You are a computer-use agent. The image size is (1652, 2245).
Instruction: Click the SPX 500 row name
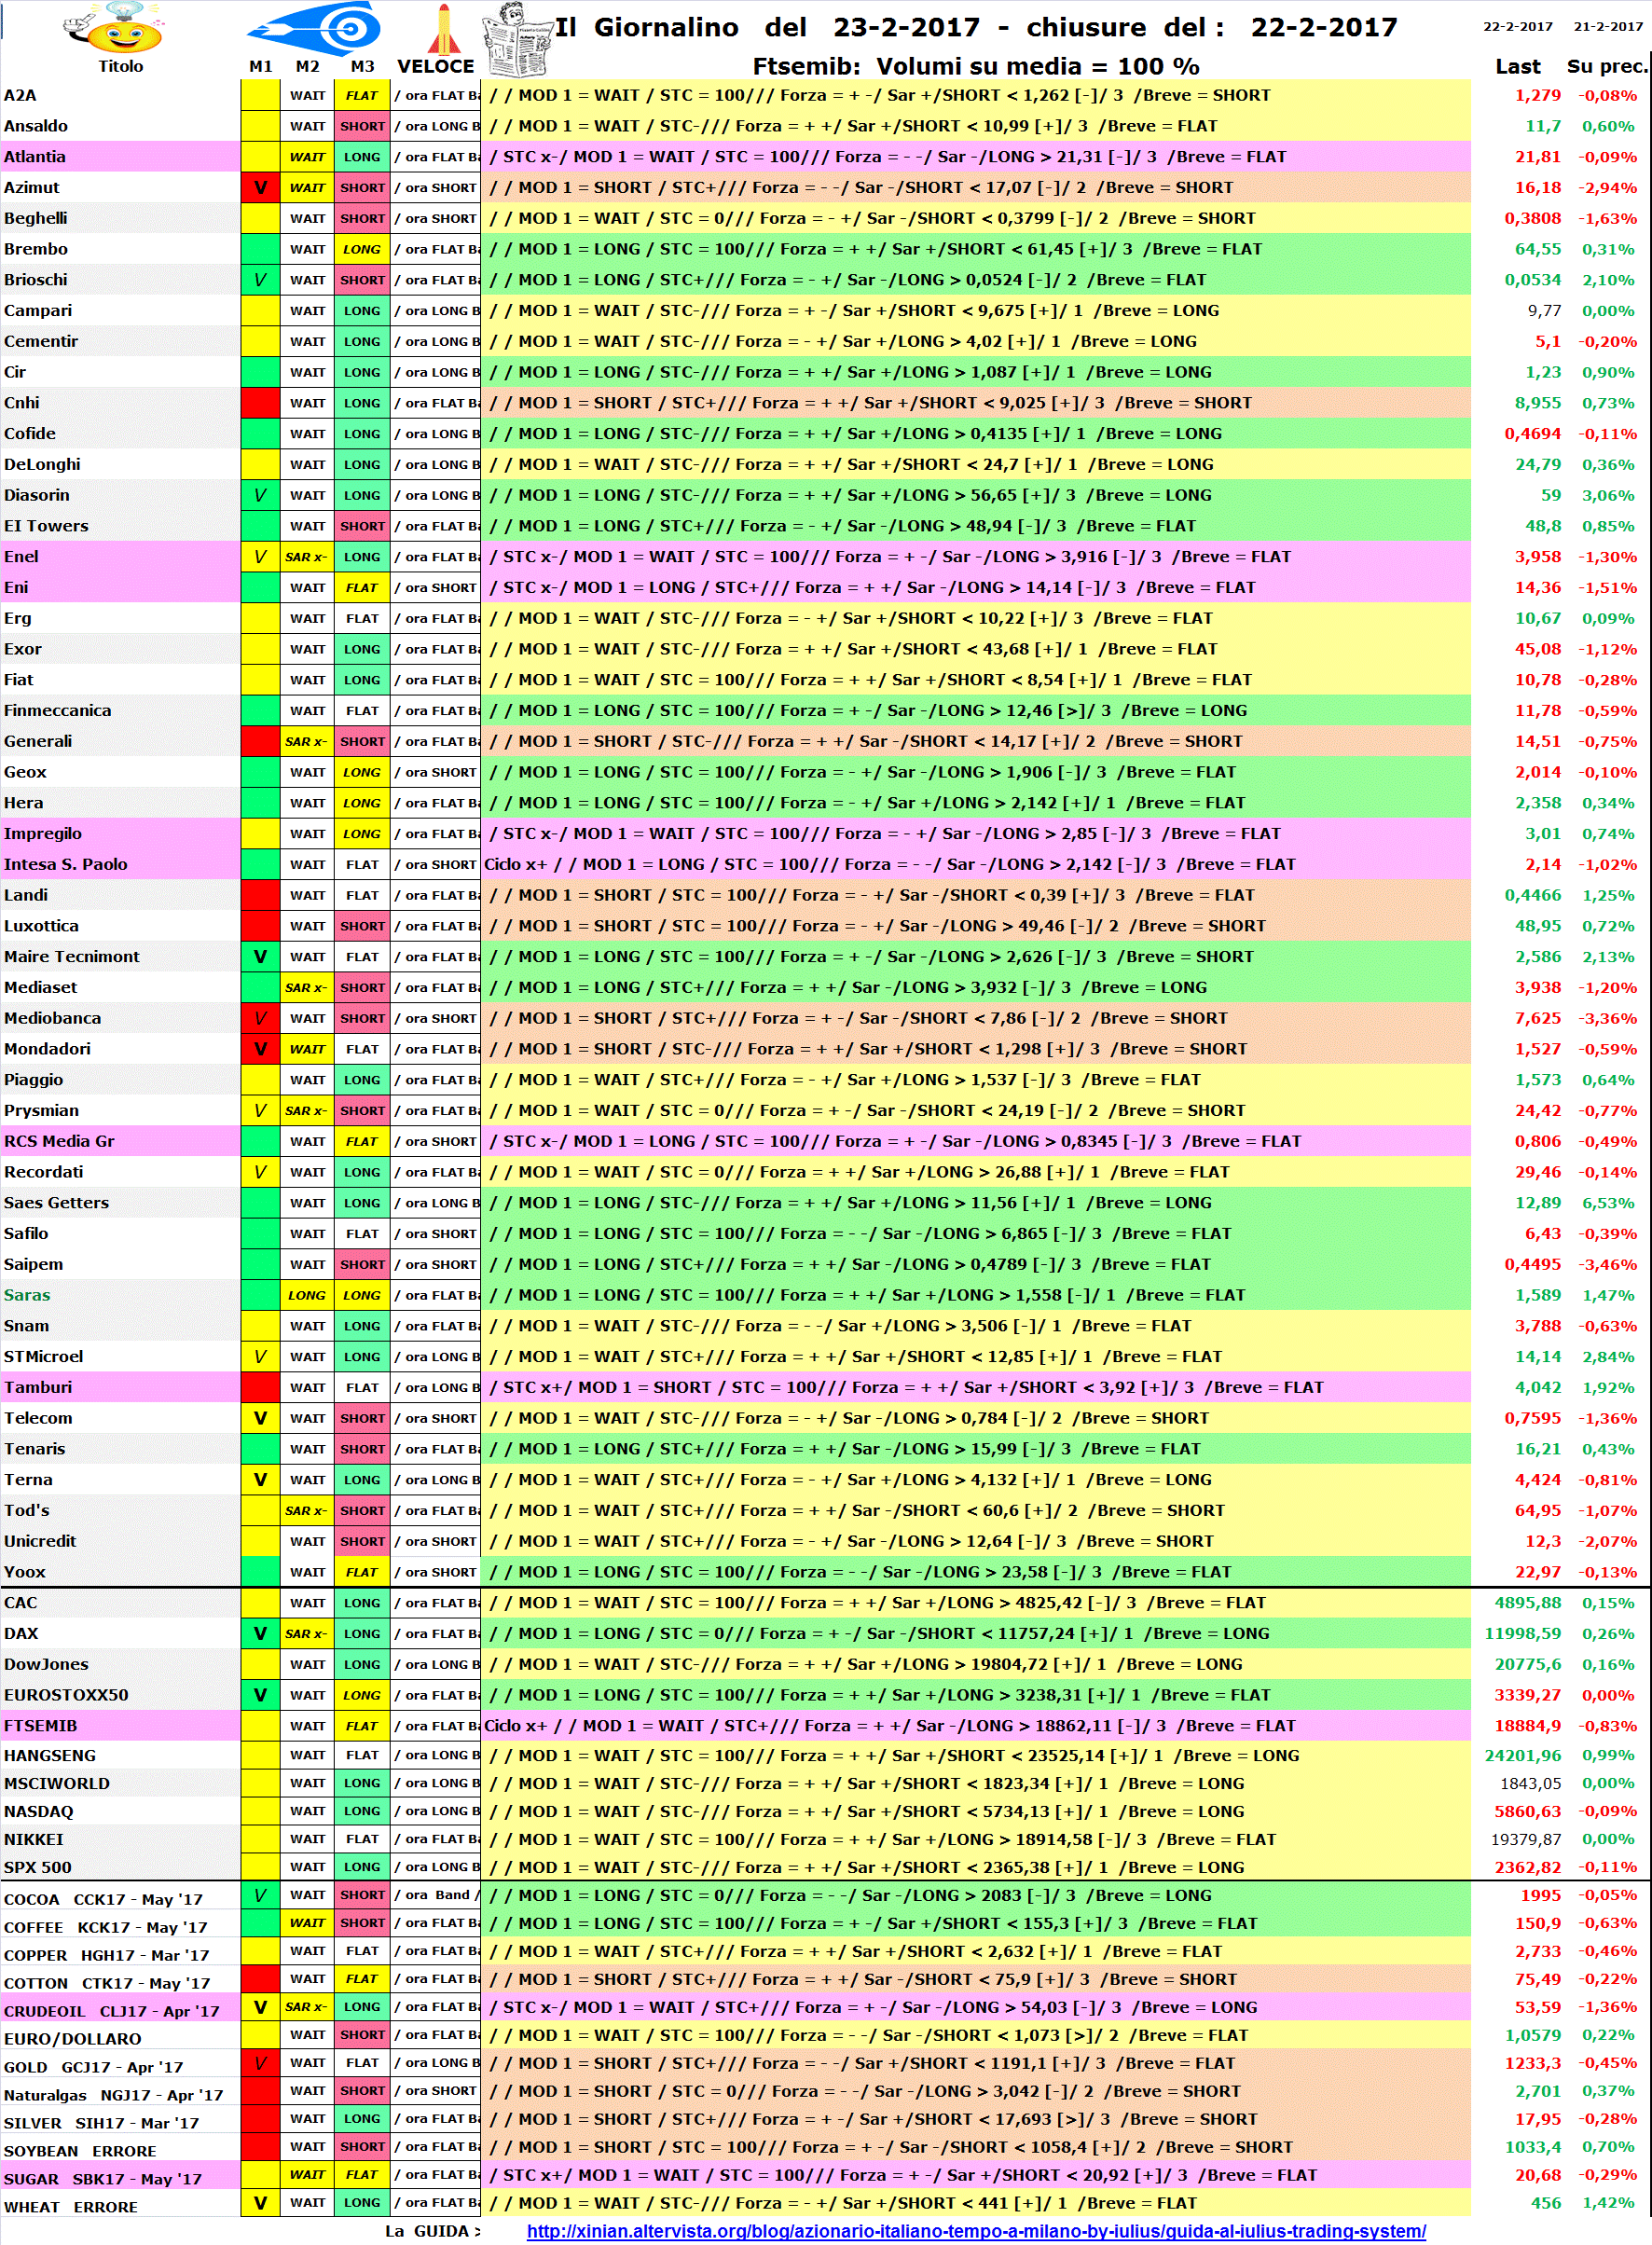(x=38, y=1868)
